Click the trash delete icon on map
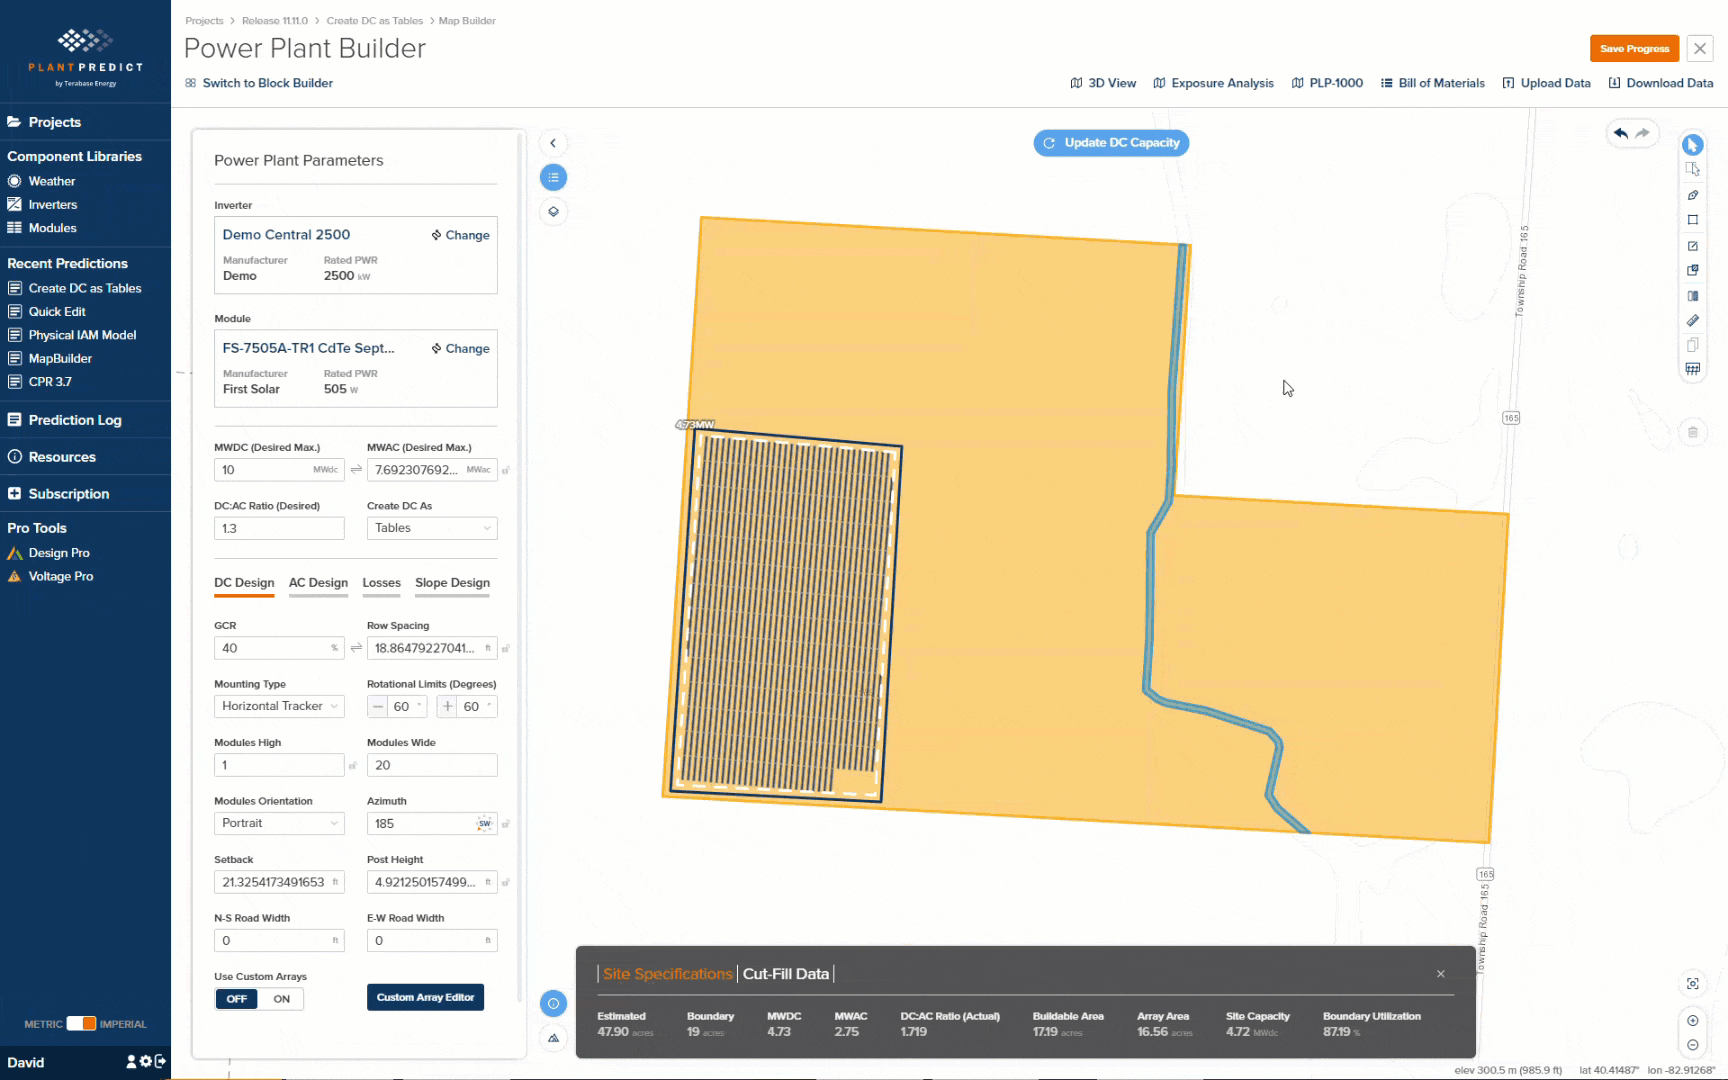1728x1080 pixels. (x=1692, y=432)
